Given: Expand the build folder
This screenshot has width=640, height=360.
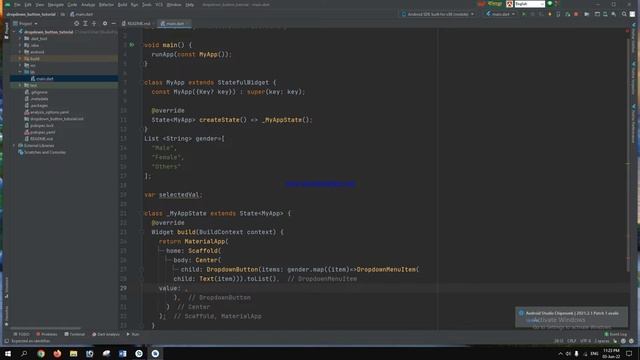Looking at the screenshot, I should point(20,59).
